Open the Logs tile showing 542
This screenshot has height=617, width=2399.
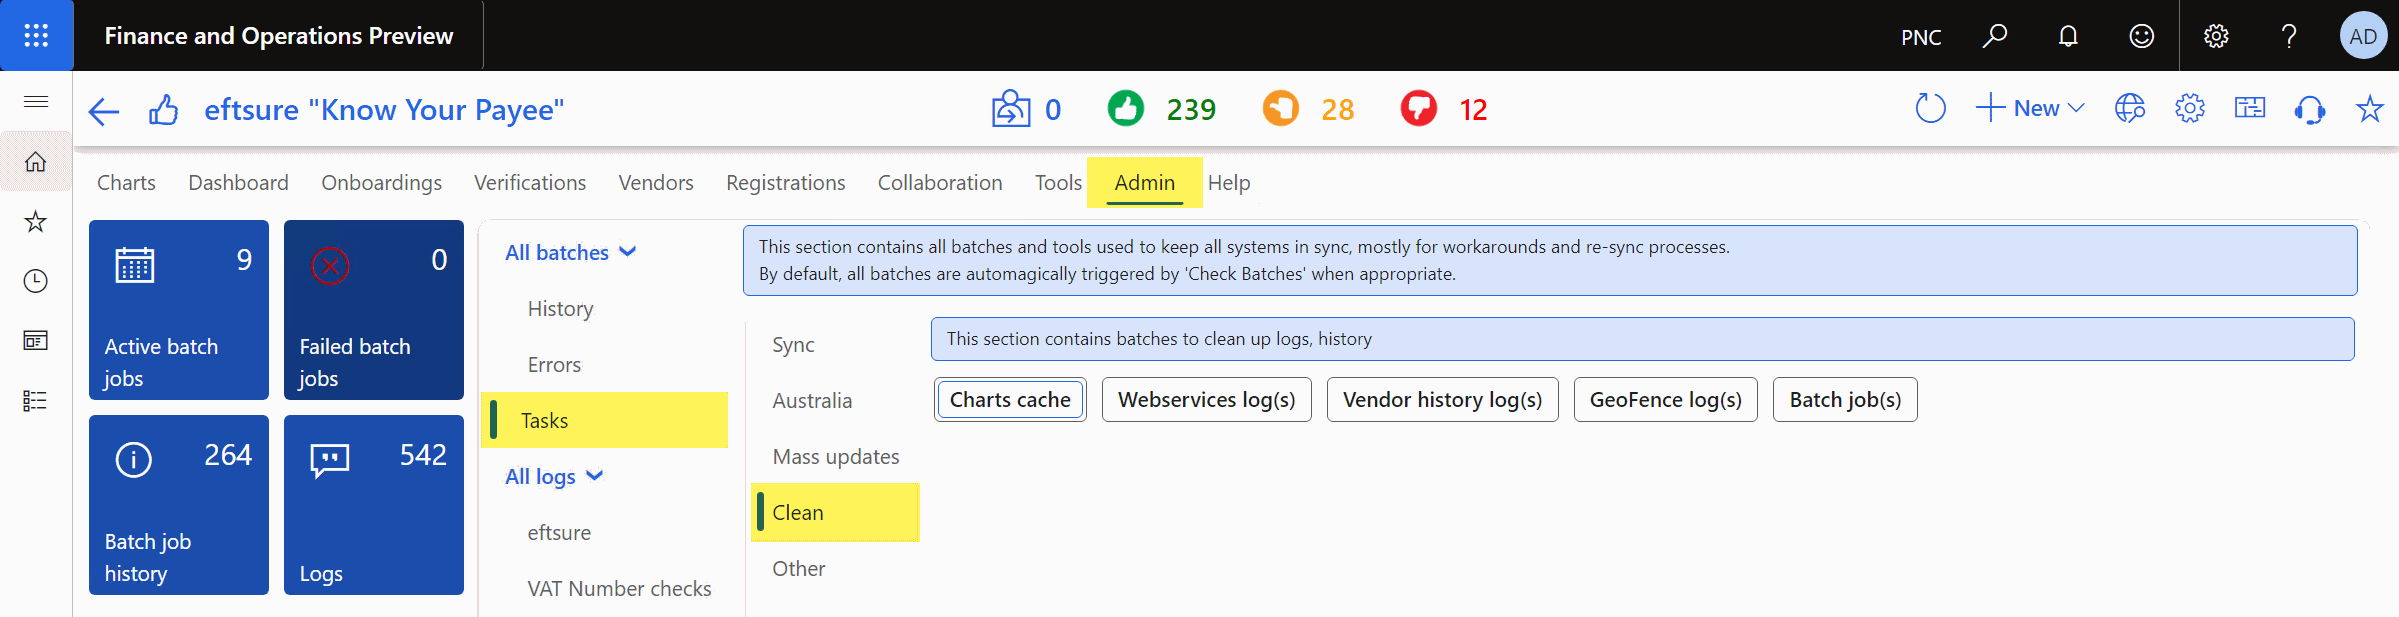tap(374, 505)
